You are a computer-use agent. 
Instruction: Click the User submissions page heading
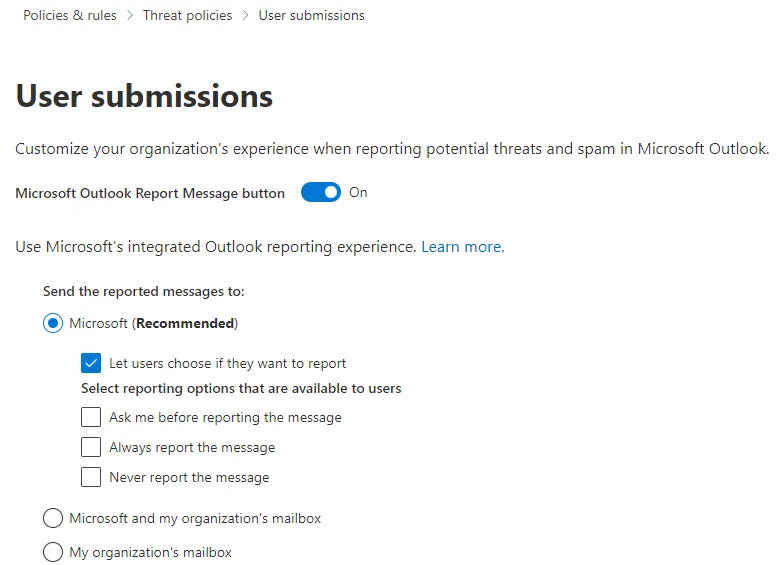tap(144, 96)
